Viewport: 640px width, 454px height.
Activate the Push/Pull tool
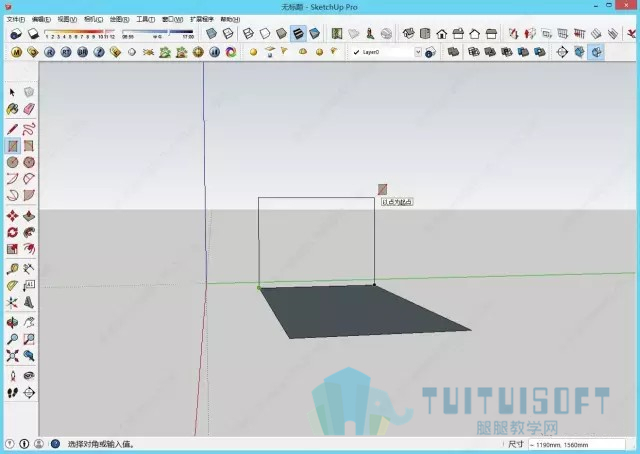pyautogui.click(x=29, y=216)
